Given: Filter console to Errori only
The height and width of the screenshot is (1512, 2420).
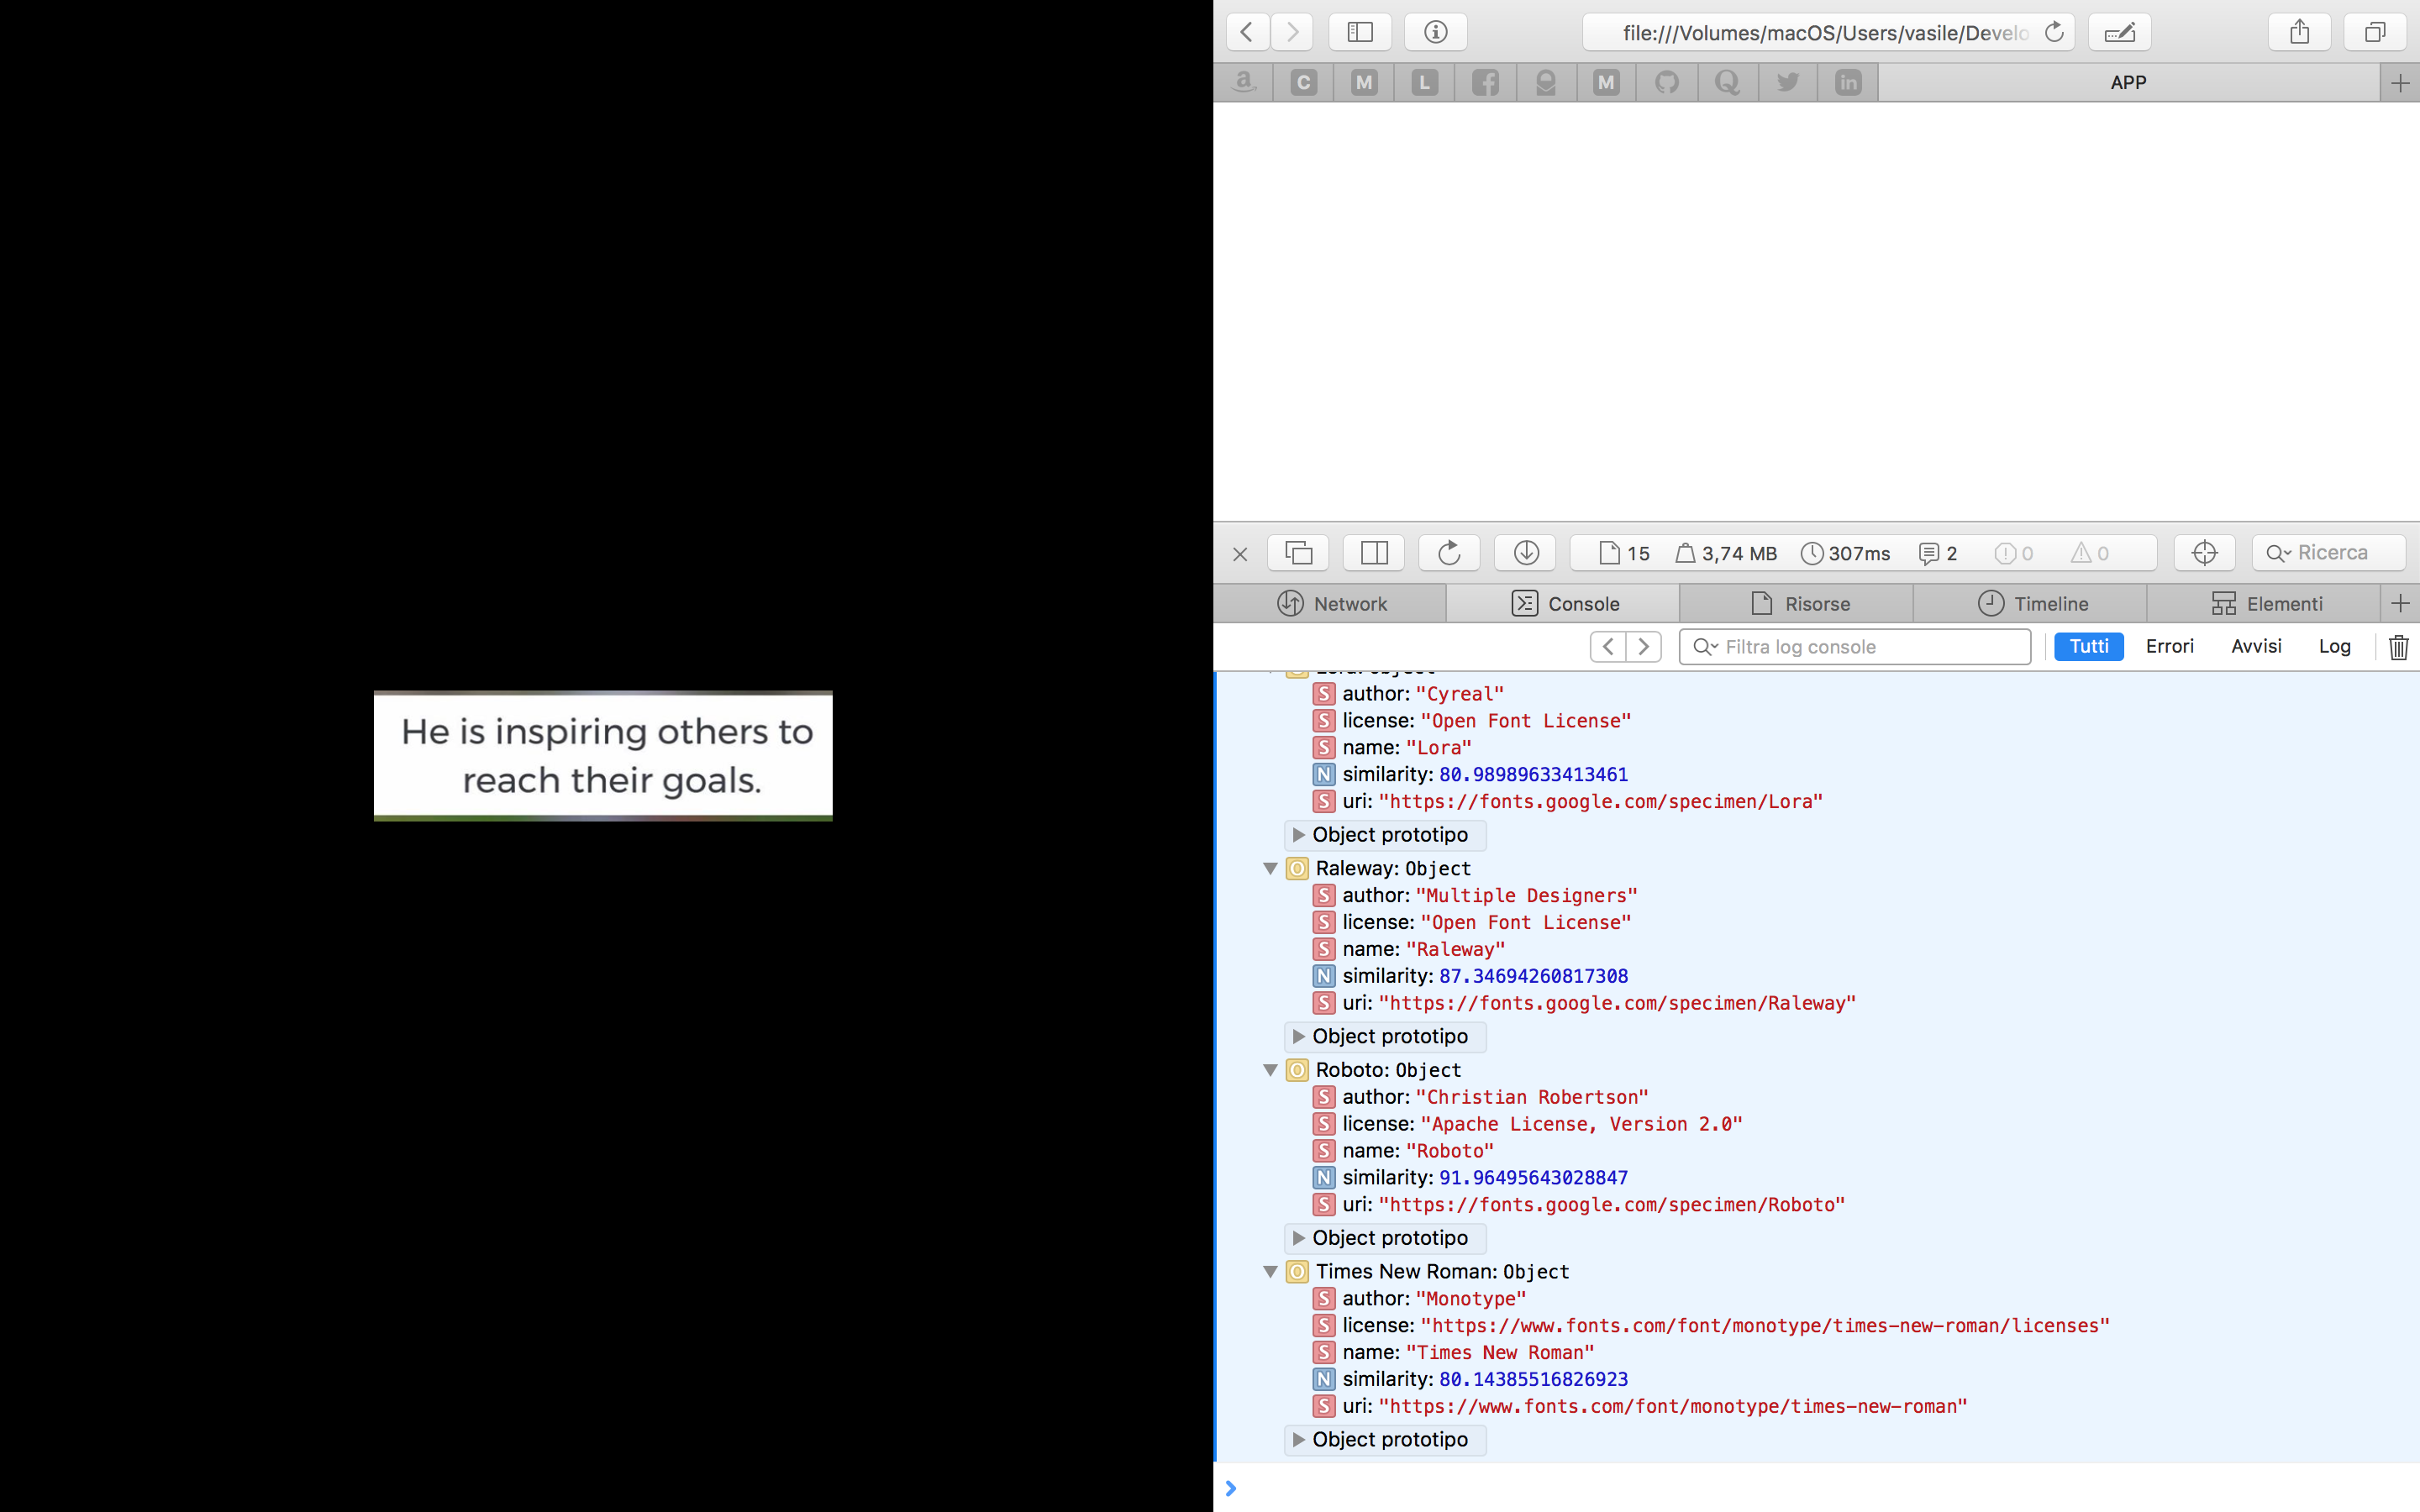Looking at the screenshot, I should point(2169,647).
